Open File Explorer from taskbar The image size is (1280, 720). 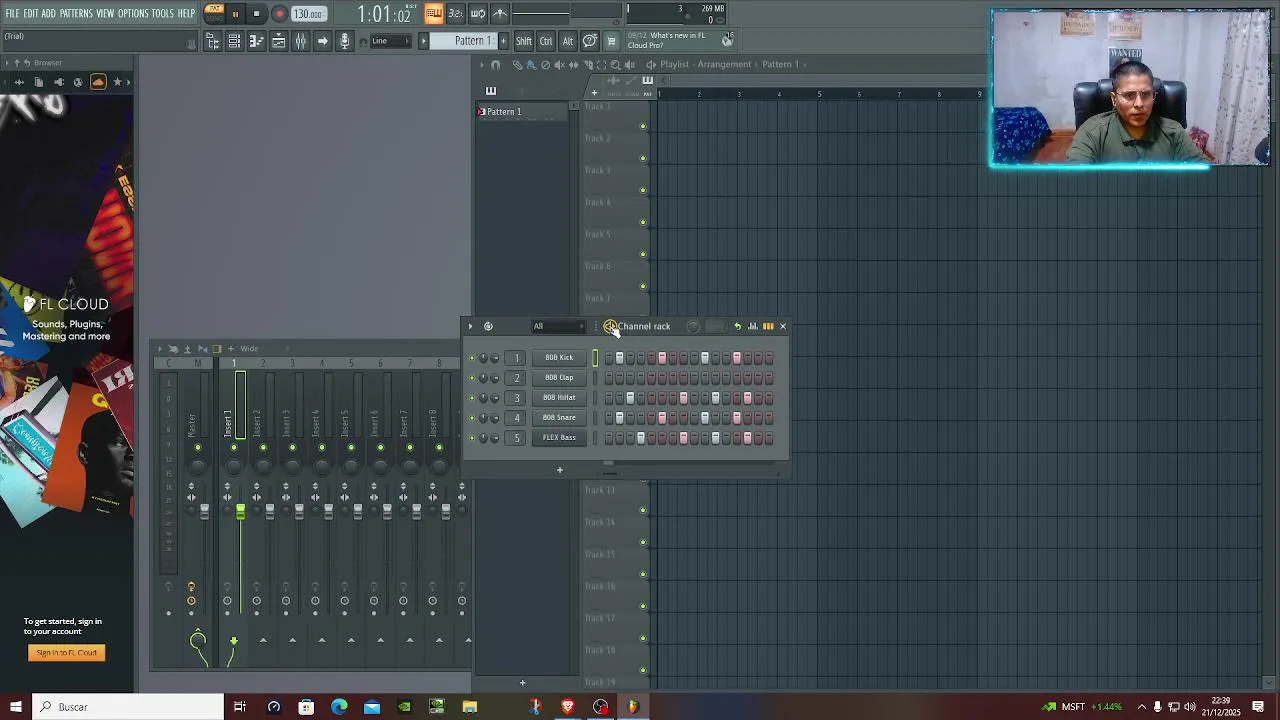pyautogui.click(x=470, y=707)
